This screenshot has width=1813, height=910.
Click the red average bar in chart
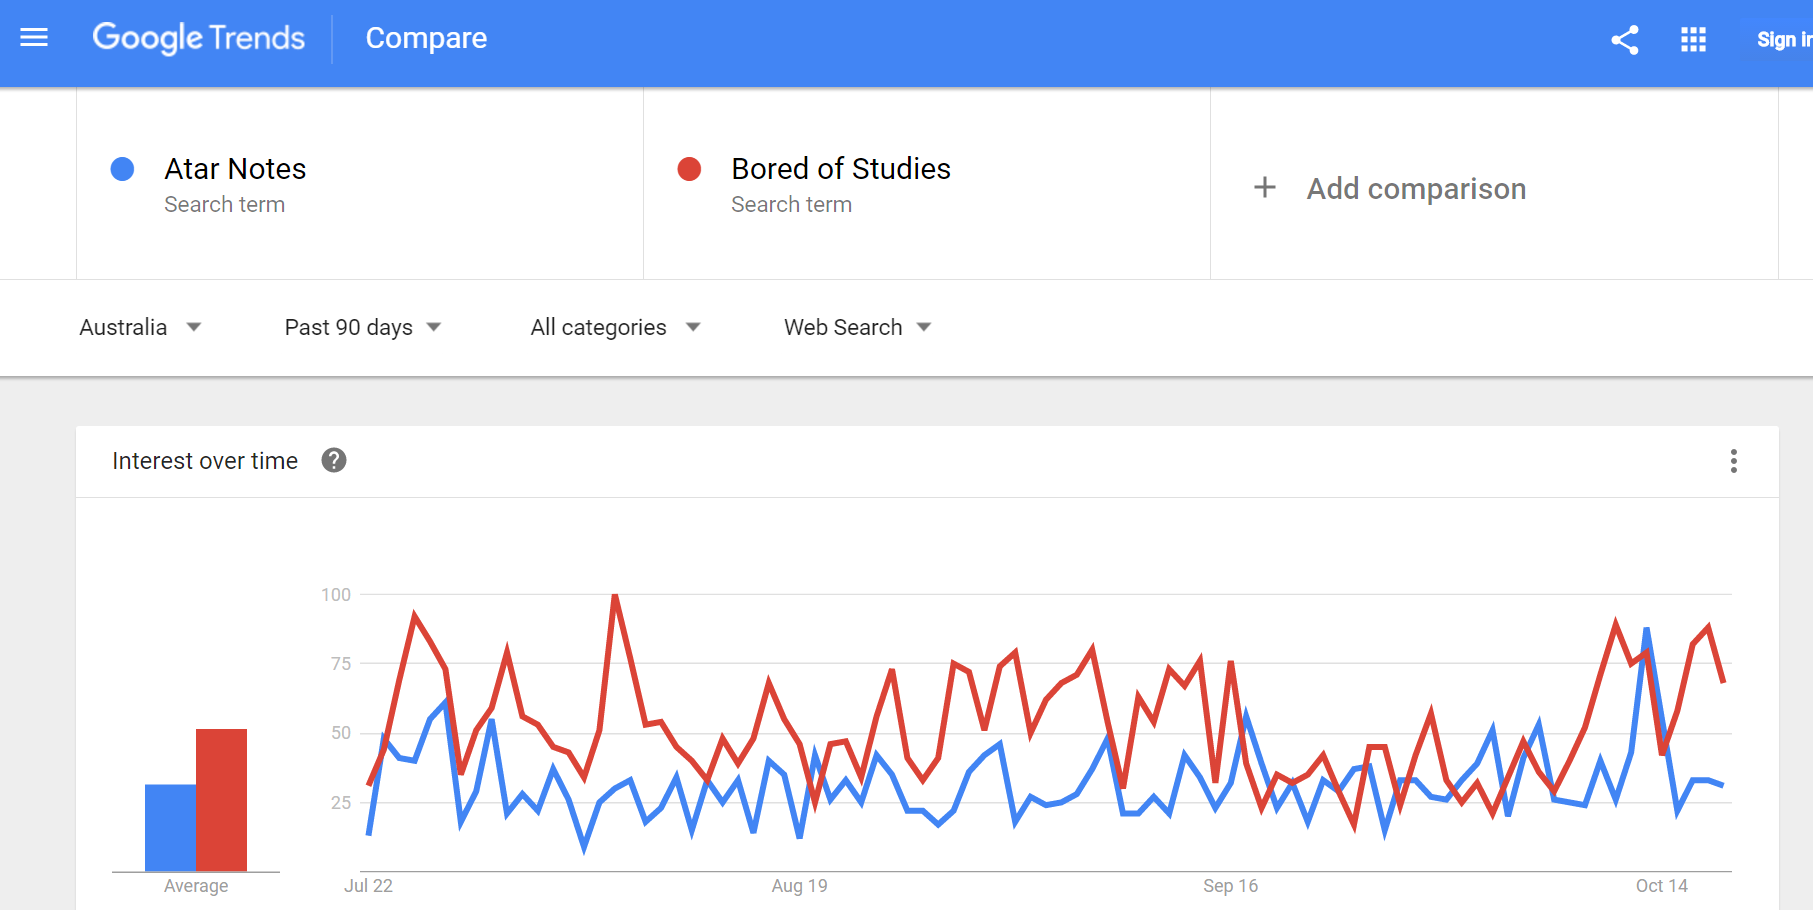(x=221, y=800)
